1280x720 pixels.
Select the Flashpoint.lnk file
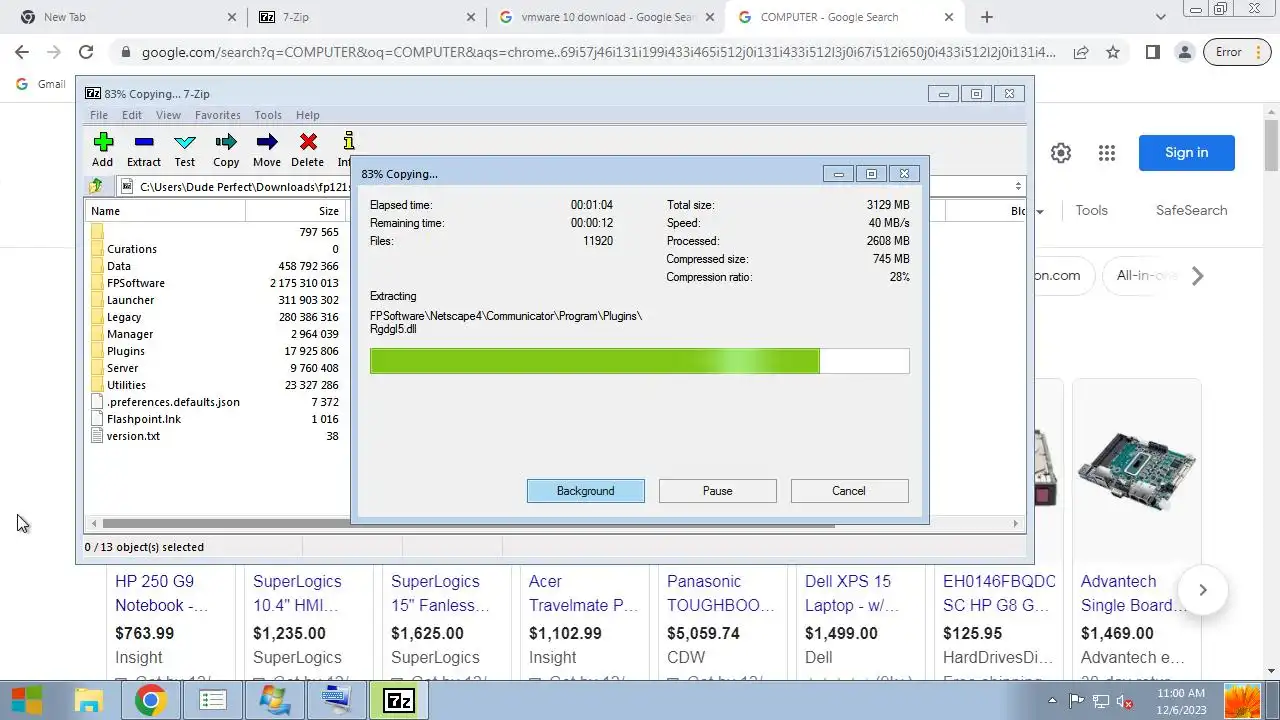coord(144,419)
